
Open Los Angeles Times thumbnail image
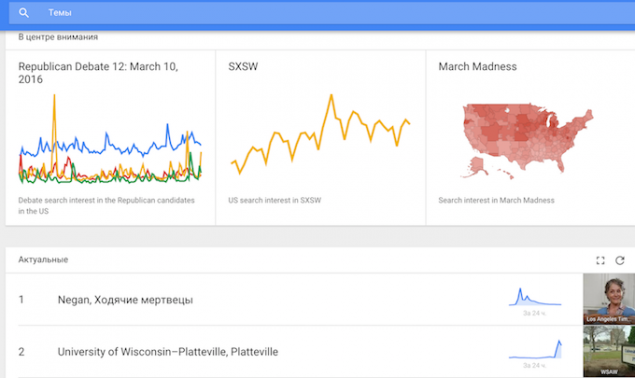point(609,299)
